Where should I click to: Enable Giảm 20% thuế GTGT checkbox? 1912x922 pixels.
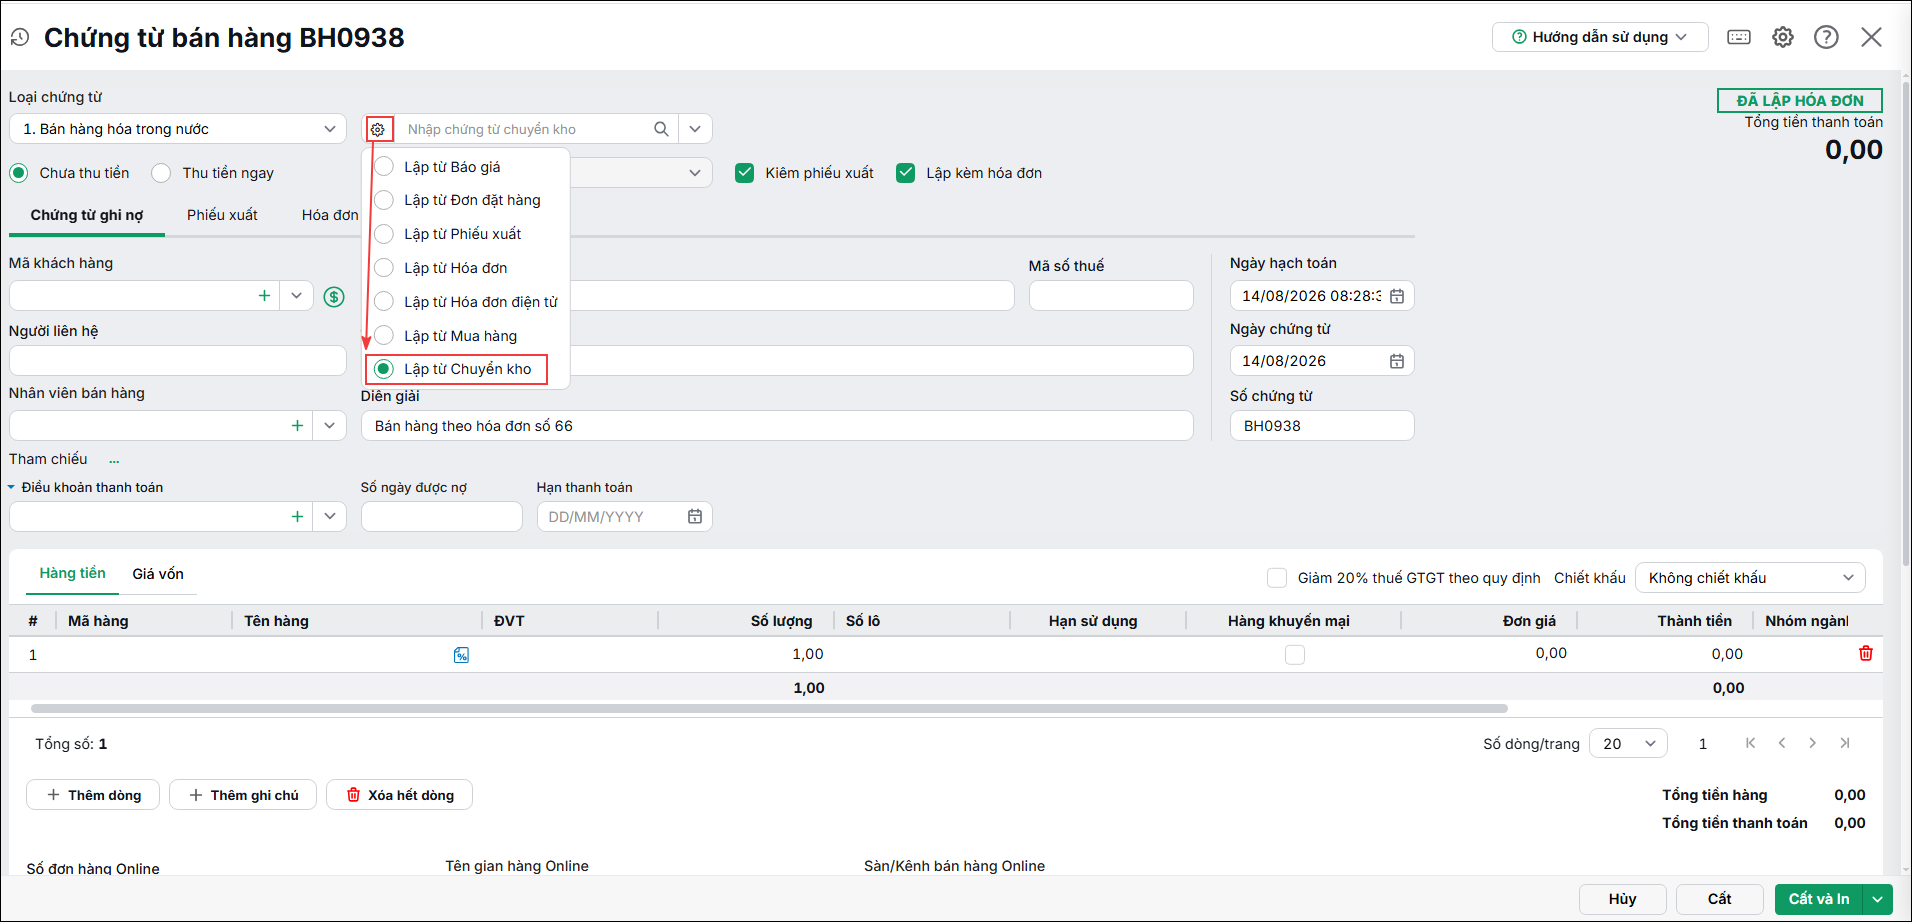pos(1277,578)
